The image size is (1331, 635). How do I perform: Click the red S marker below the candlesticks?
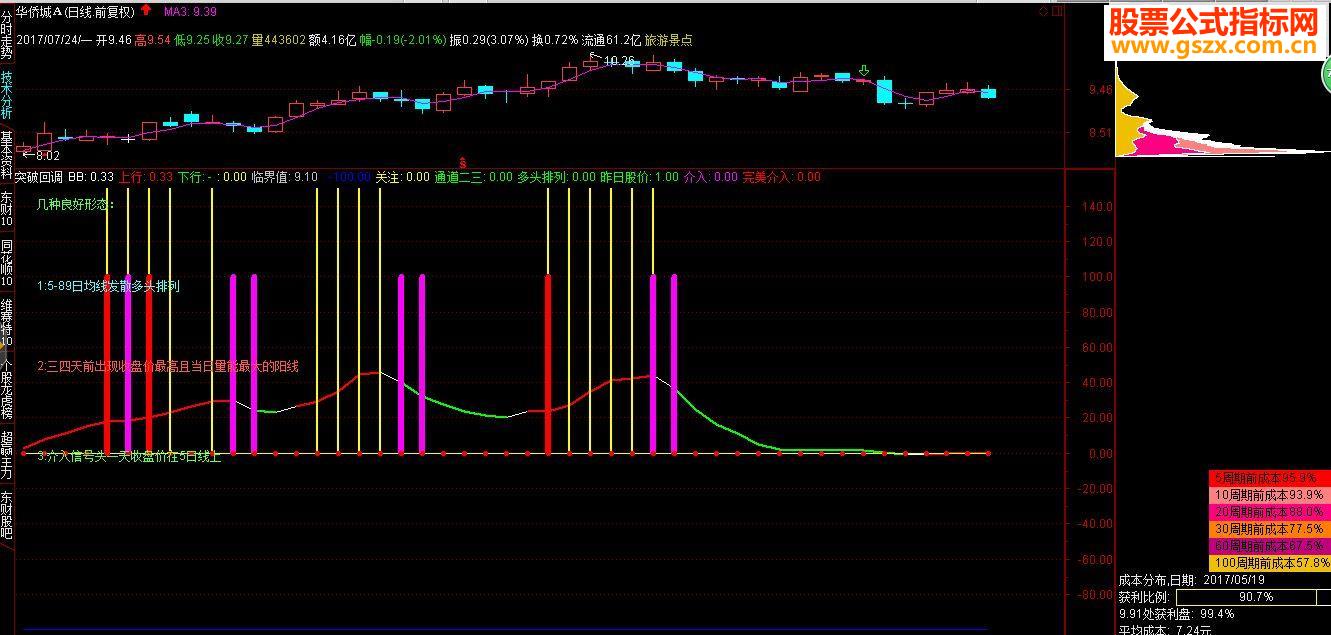(x=462, y=160)
